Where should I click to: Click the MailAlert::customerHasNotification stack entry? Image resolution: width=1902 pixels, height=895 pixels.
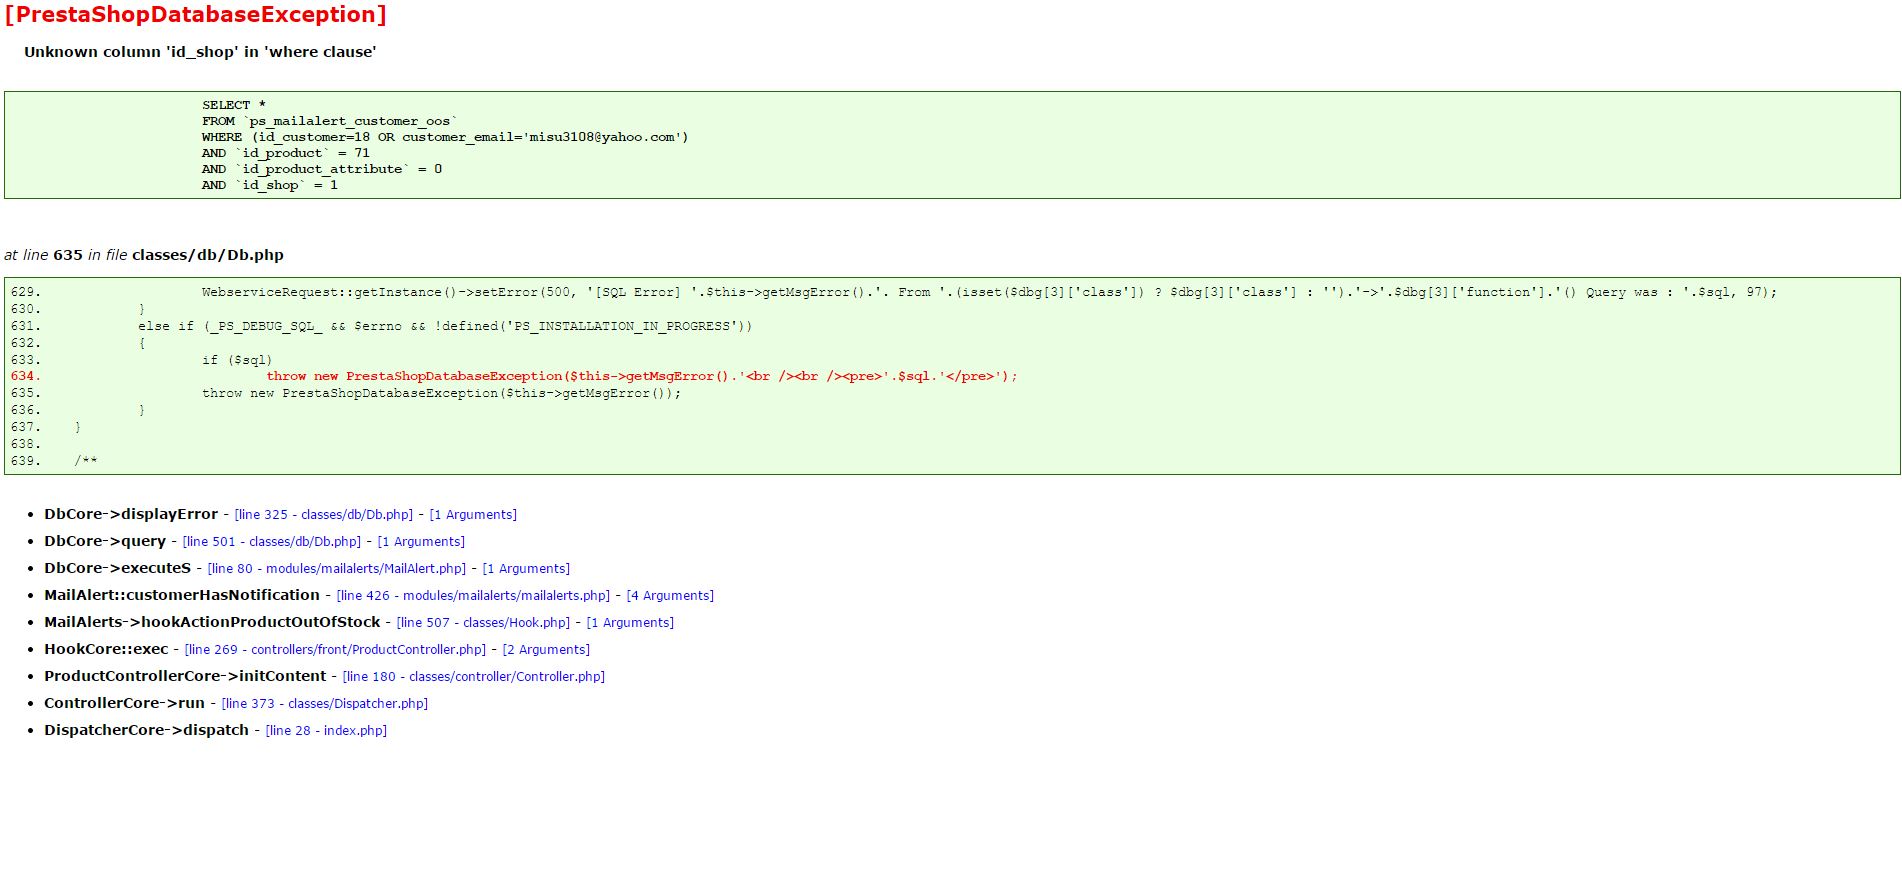click(x=182, y=595)
